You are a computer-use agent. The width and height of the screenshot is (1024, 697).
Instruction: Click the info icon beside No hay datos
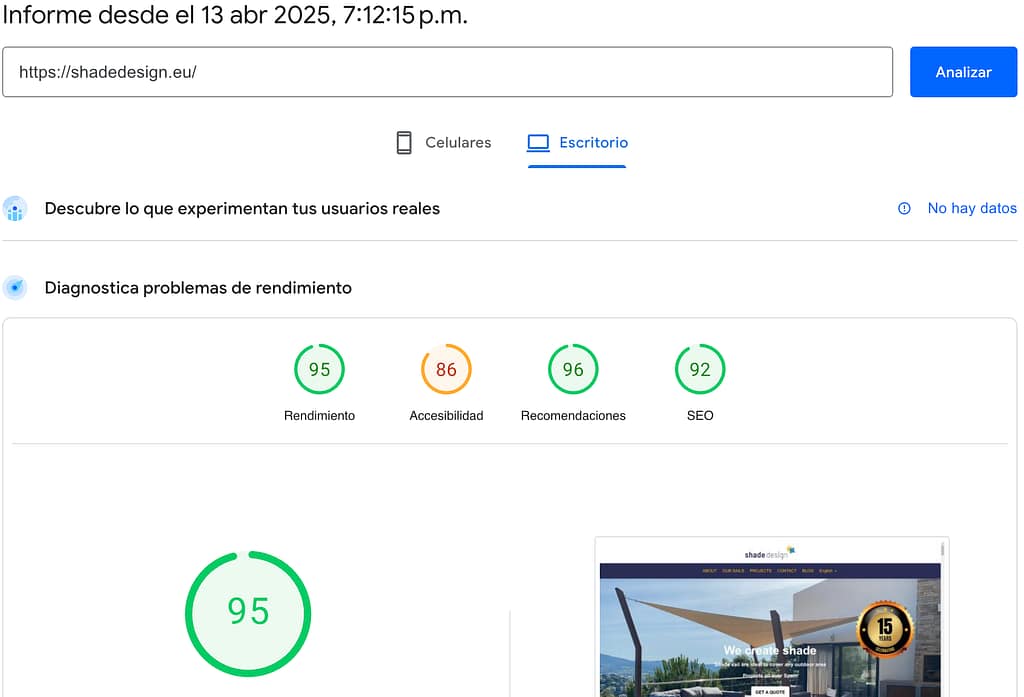pyautogui.click(x=904, y=209)
